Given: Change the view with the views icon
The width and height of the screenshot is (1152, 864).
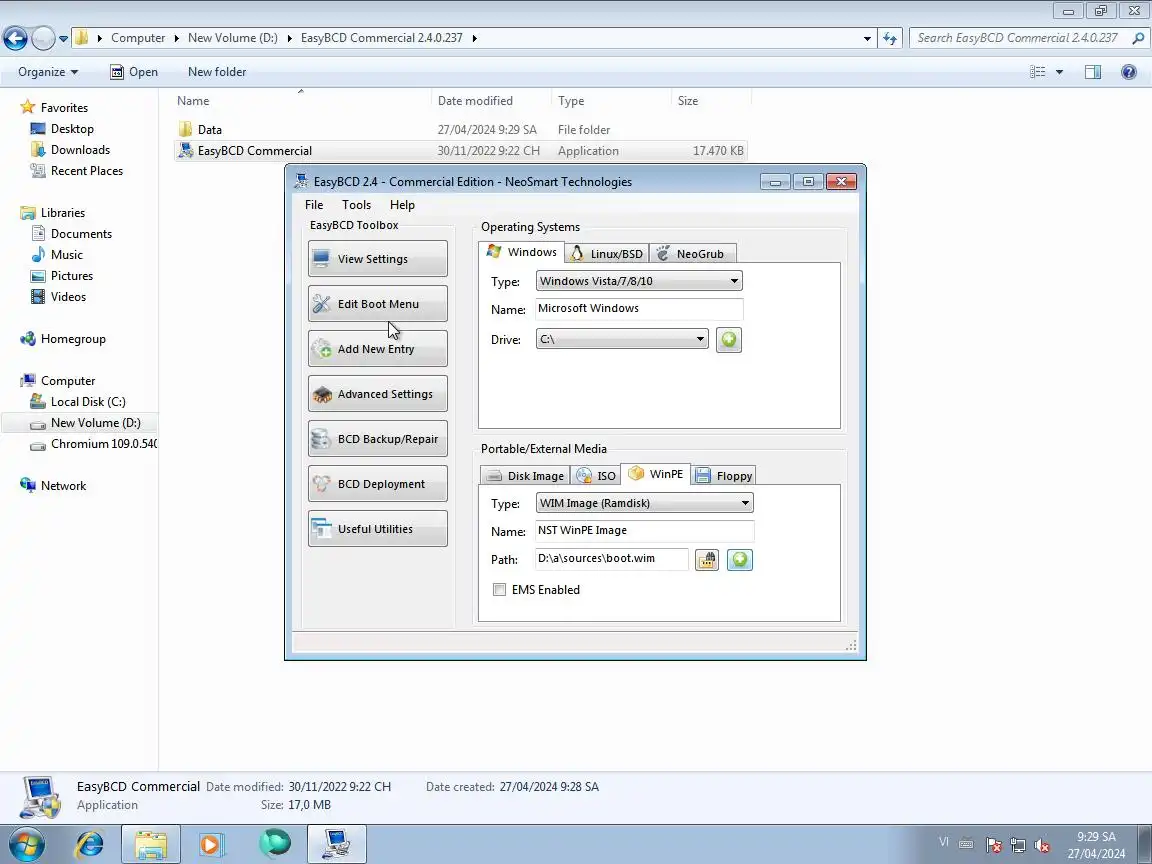Looking at the screenshot, I should (1037, 72).
